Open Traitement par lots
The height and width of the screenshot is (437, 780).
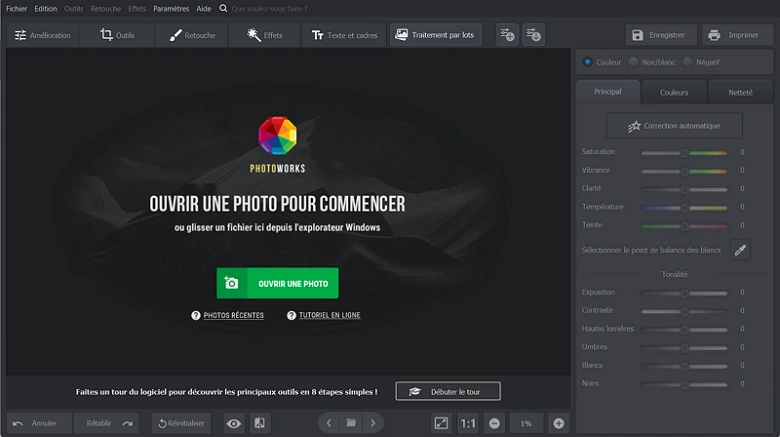pyautogui.click(x=435, y=35)
